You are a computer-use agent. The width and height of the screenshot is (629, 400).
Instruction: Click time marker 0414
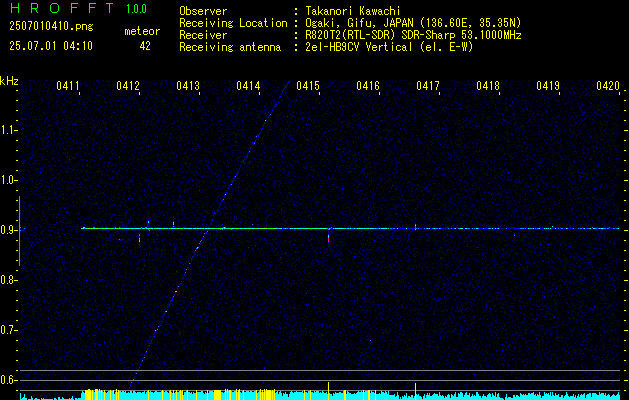(248, 86)
